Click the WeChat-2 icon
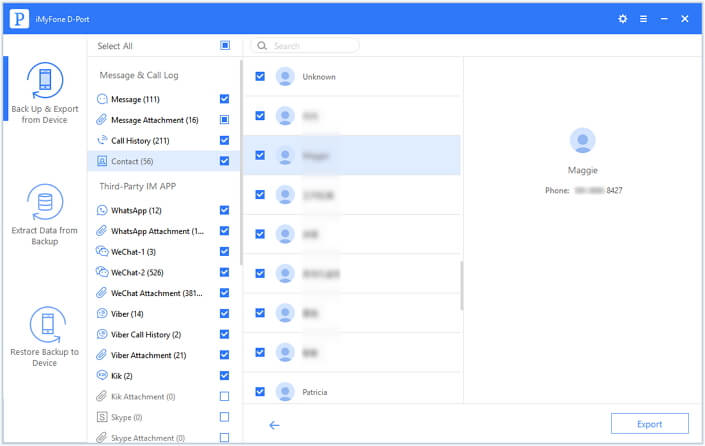705x446 pixels. pyautogui.click(x=102, y=272)
